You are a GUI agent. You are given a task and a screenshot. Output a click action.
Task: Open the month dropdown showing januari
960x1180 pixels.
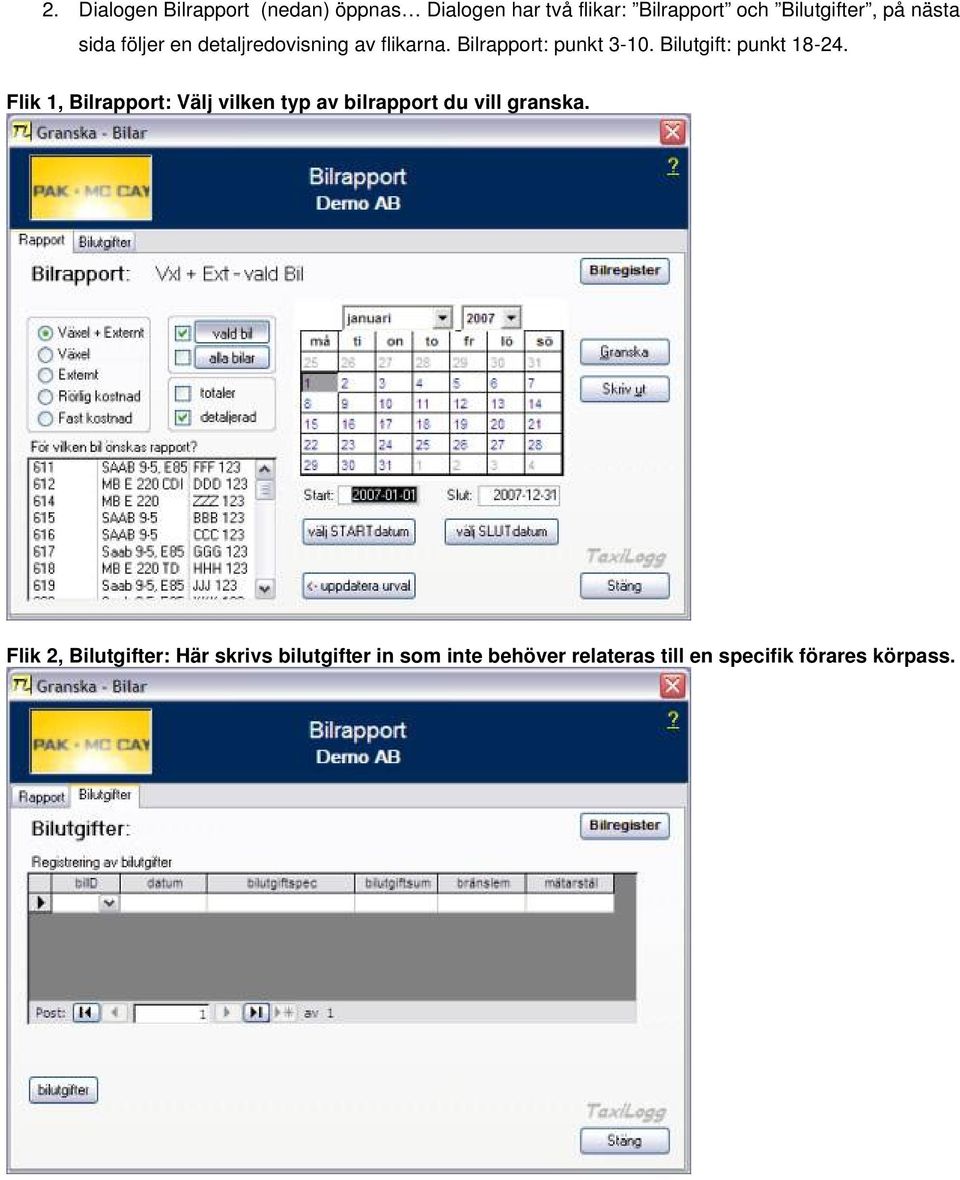pyautogui.click(x=442, y=318)
